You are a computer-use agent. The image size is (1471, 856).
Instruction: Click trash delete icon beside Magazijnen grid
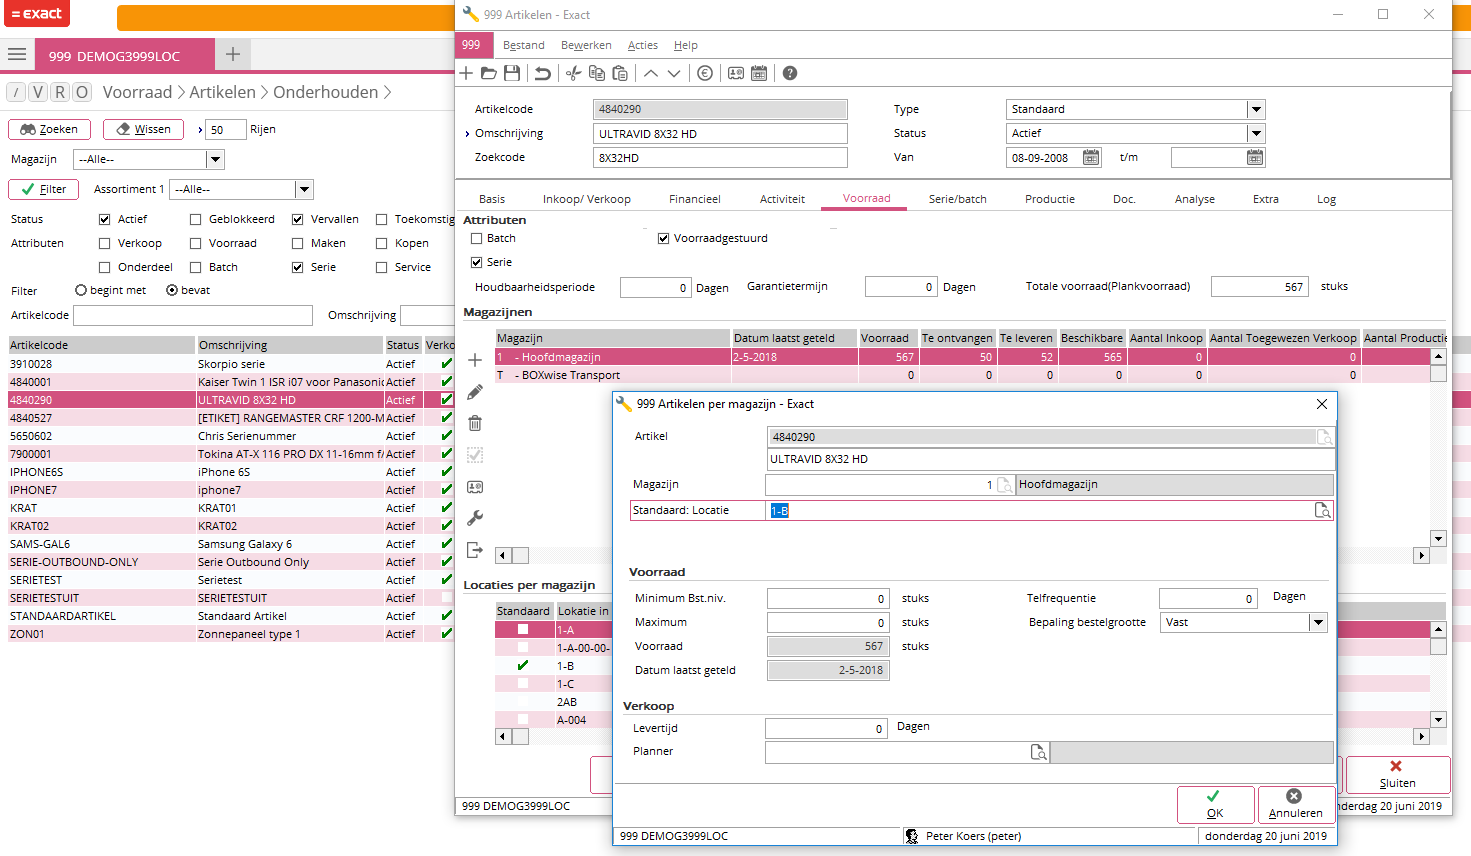point(475,423)
